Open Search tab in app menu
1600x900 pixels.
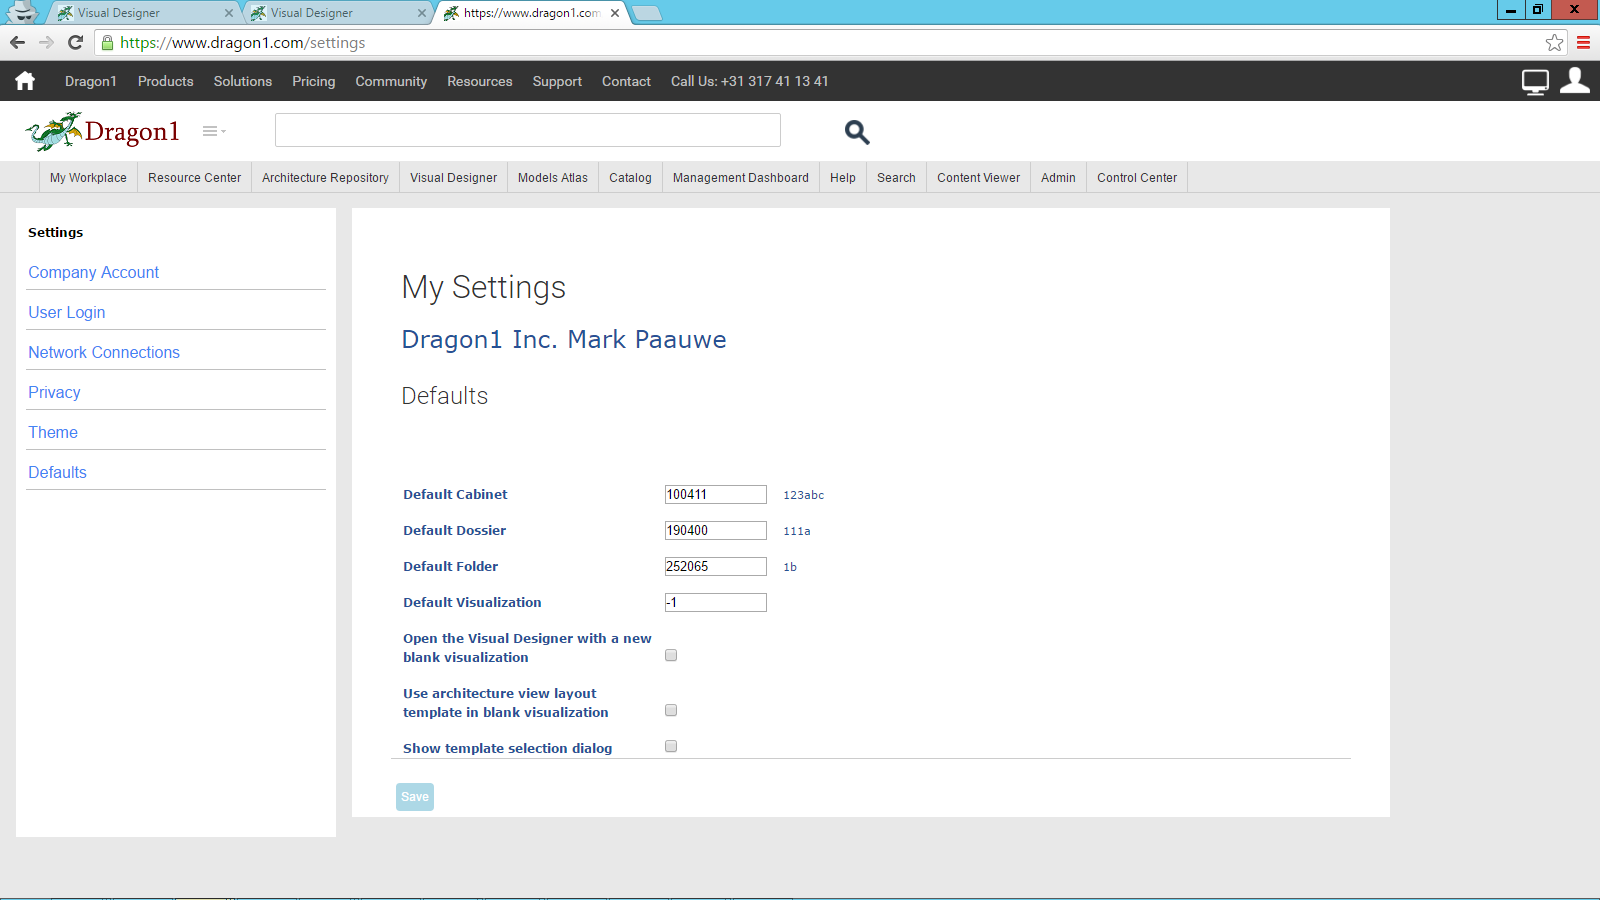[x=896, y=177]
